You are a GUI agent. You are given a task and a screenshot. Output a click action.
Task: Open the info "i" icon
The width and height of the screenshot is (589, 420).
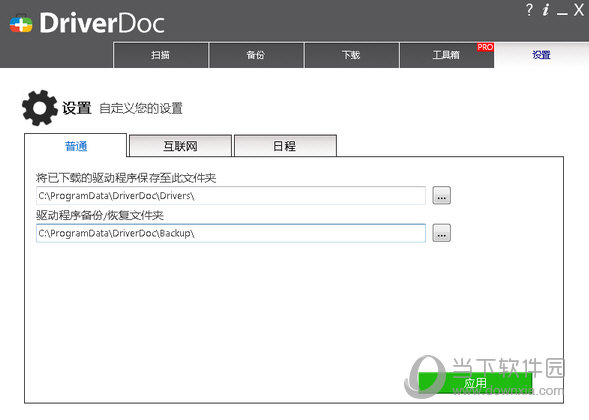click(x=546, y=9)
